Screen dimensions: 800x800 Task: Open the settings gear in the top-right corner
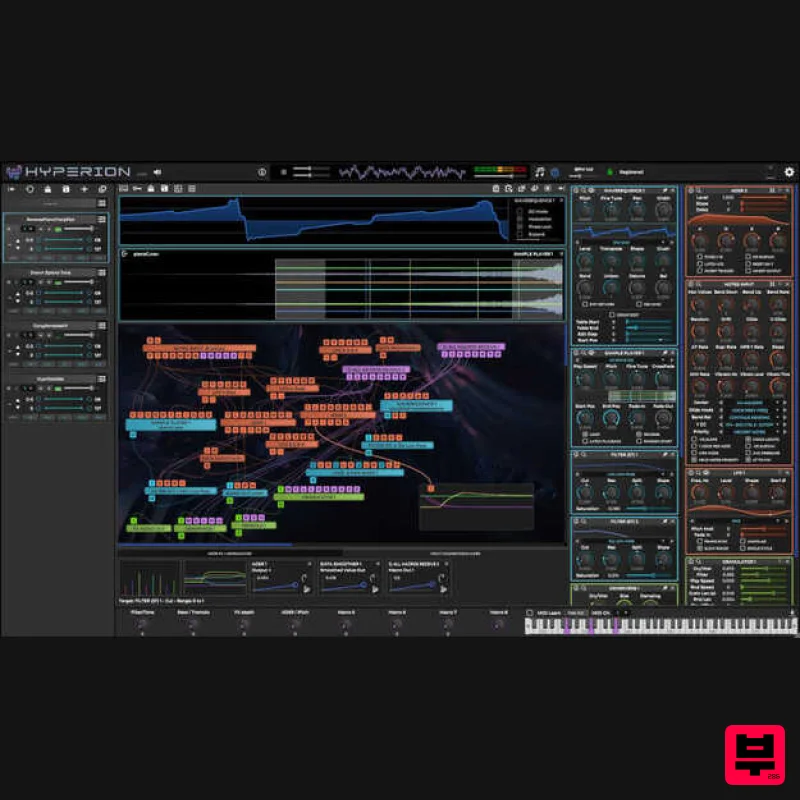click(788, 172)
